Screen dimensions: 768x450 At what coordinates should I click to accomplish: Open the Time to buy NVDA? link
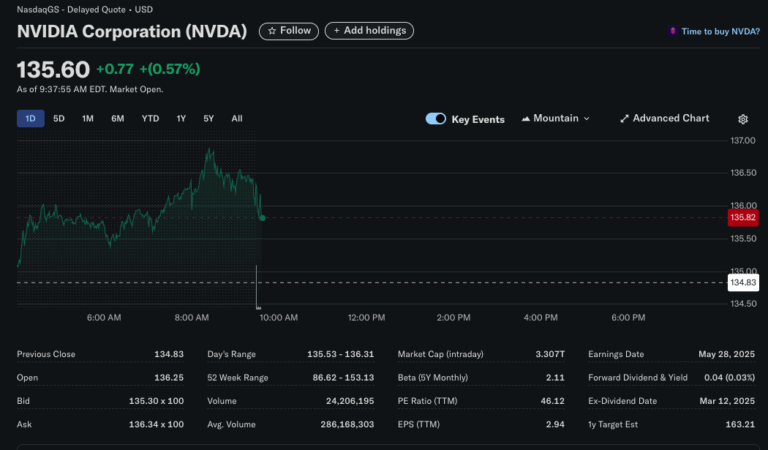point(720,31)
